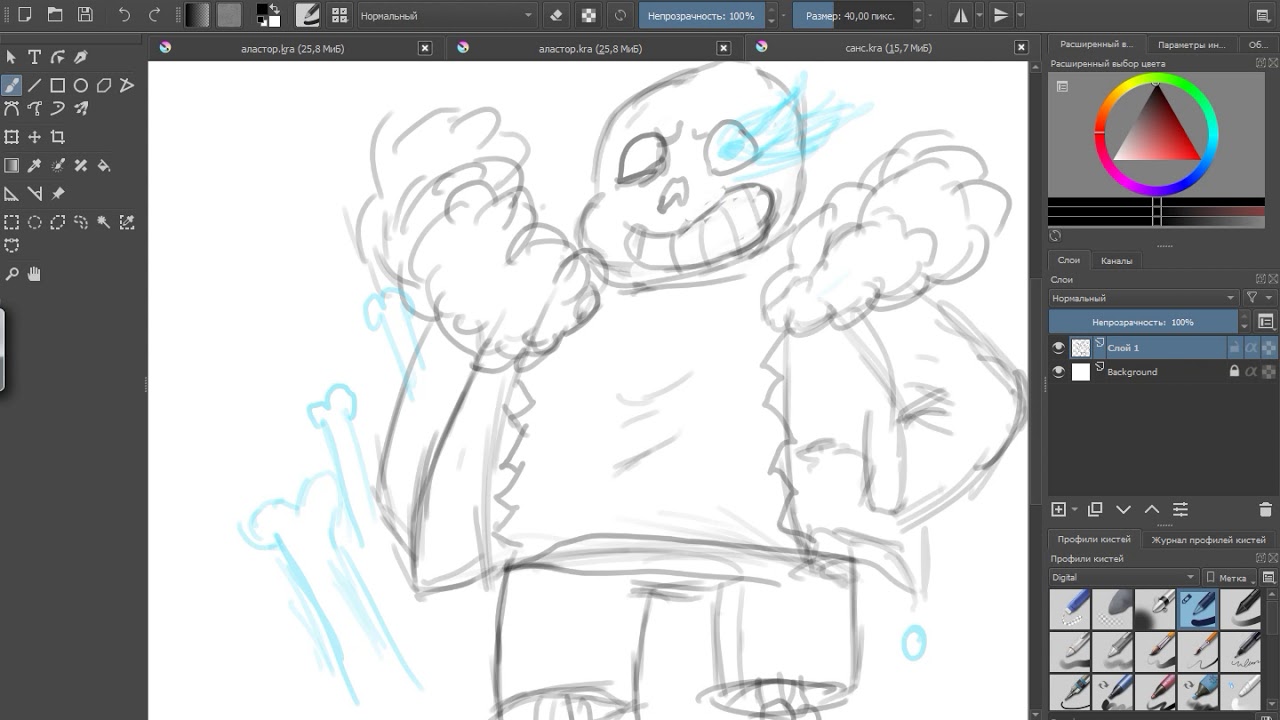Select the Gradient tool in toolbox
Viewport: 1280px width, 720px height.
click(12, 166)
